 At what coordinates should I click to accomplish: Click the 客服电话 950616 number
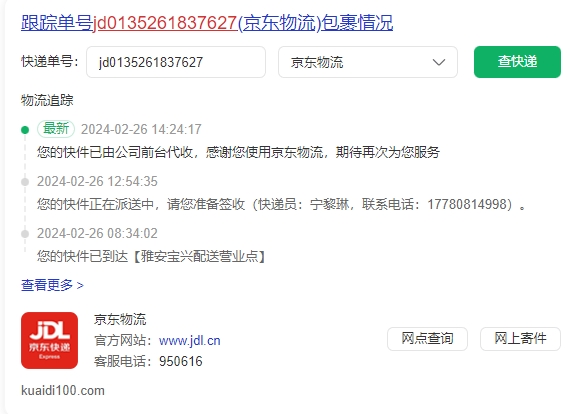181,361
